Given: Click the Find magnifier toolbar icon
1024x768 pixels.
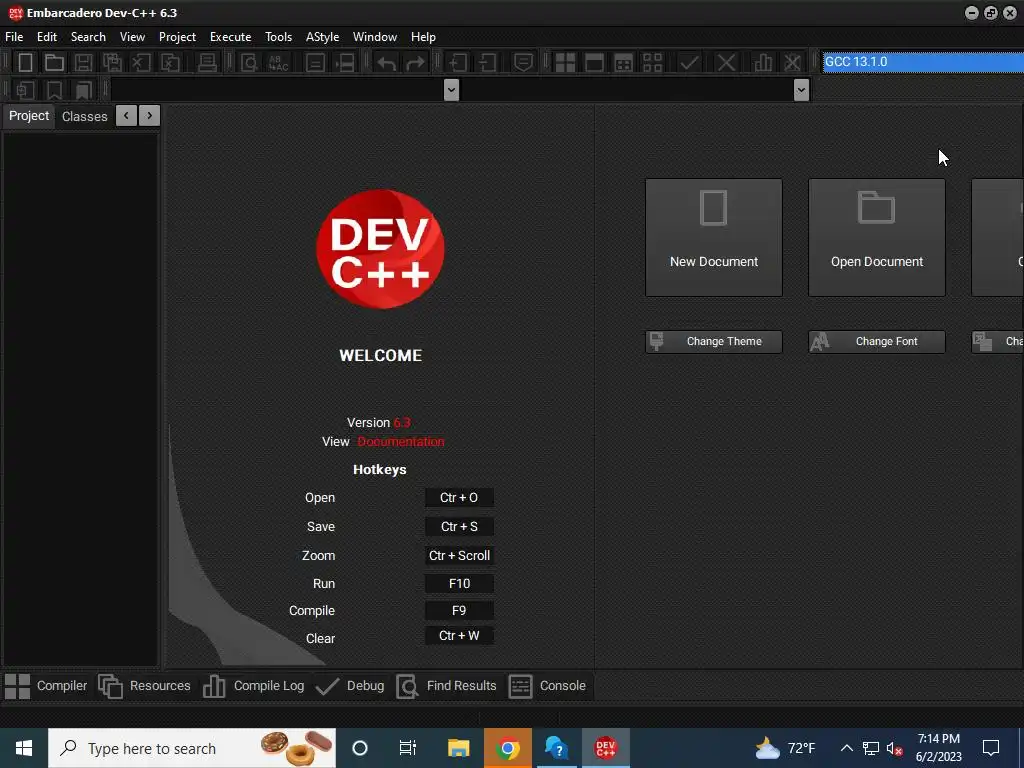Looking at the screenshot, I should 249,63.
